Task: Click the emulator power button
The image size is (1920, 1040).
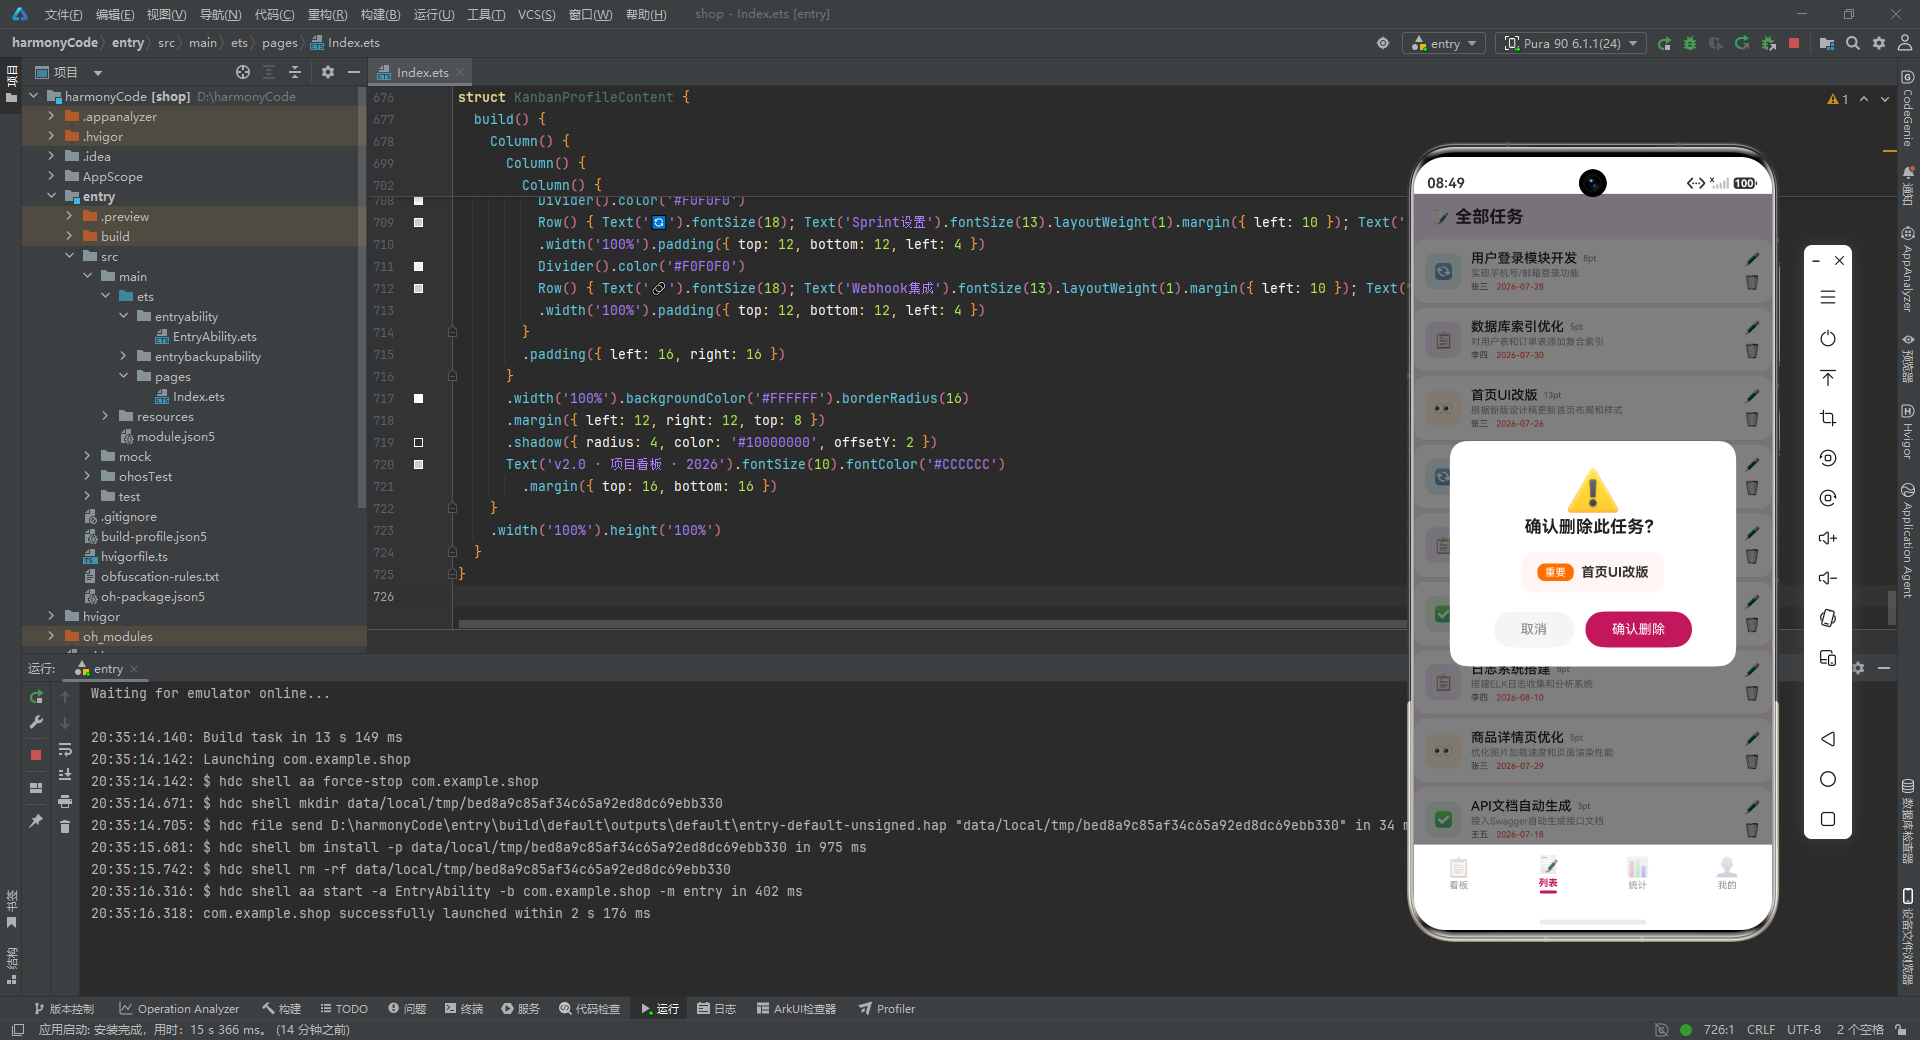Action: click(x=1828, y=338)
